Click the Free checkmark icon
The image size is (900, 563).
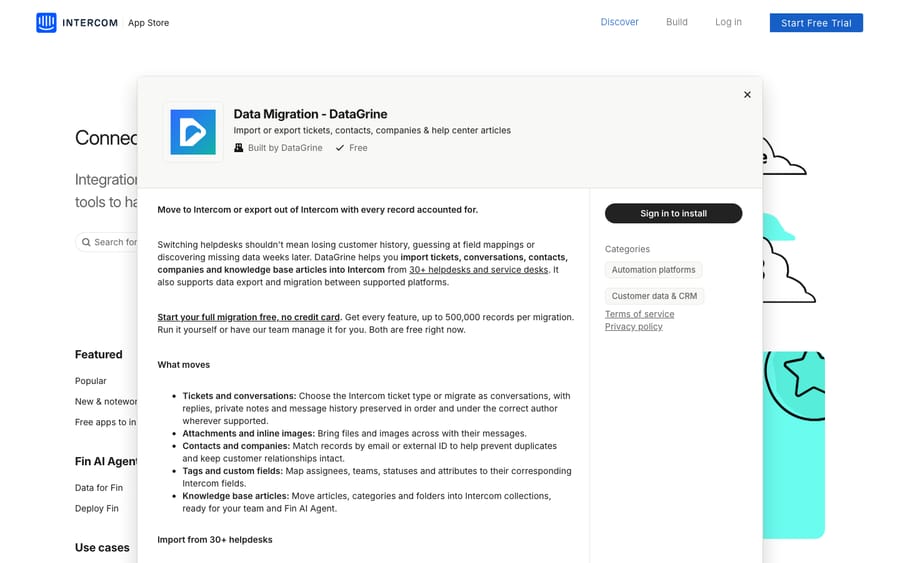[x=340, y=148]
